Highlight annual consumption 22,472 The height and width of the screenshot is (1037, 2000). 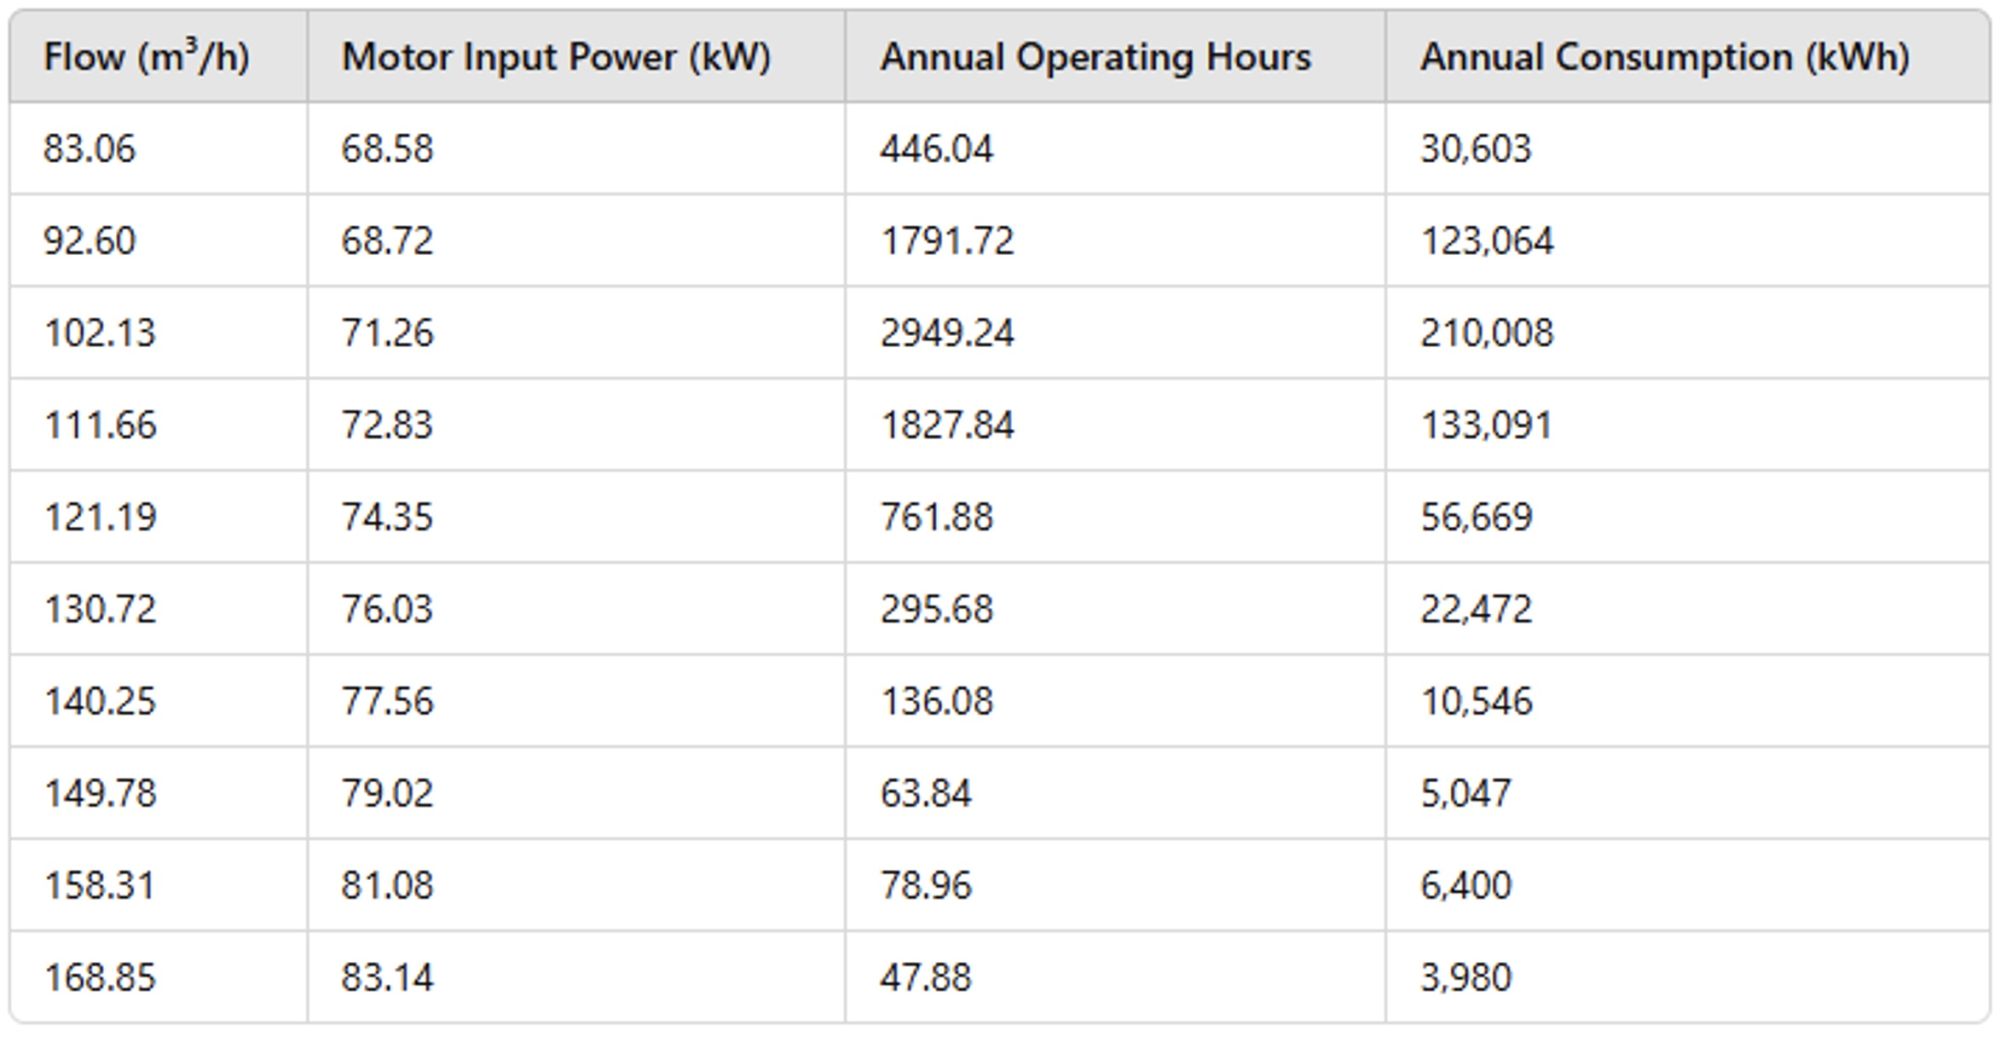1476,609
